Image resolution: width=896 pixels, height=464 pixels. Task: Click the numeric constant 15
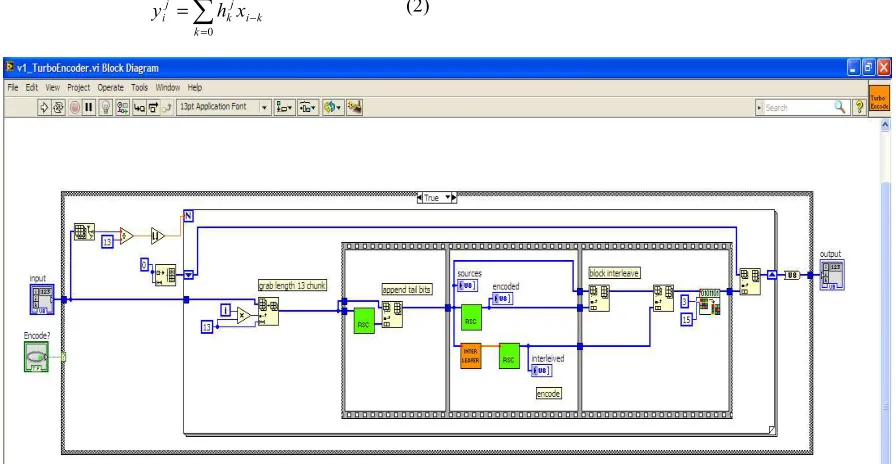pos(687,319)
